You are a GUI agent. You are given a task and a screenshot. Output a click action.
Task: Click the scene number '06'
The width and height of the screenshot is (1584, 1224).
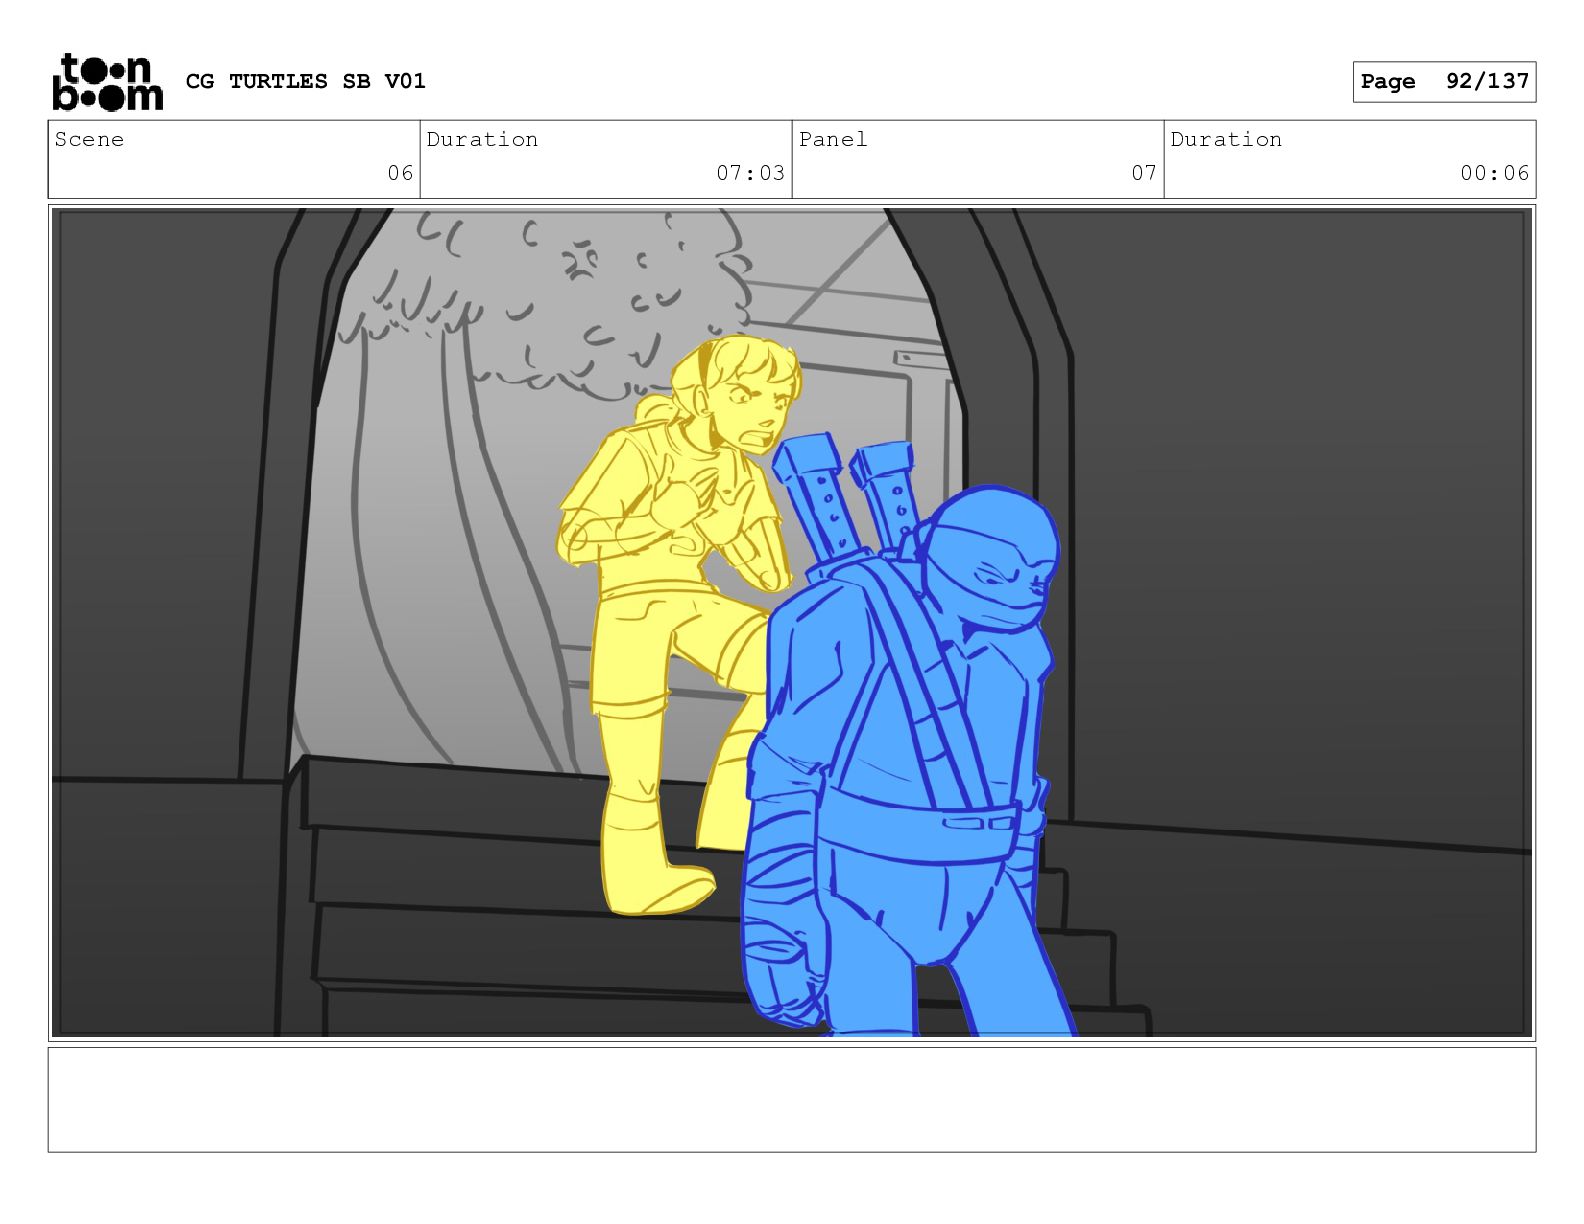pos(400,173)
